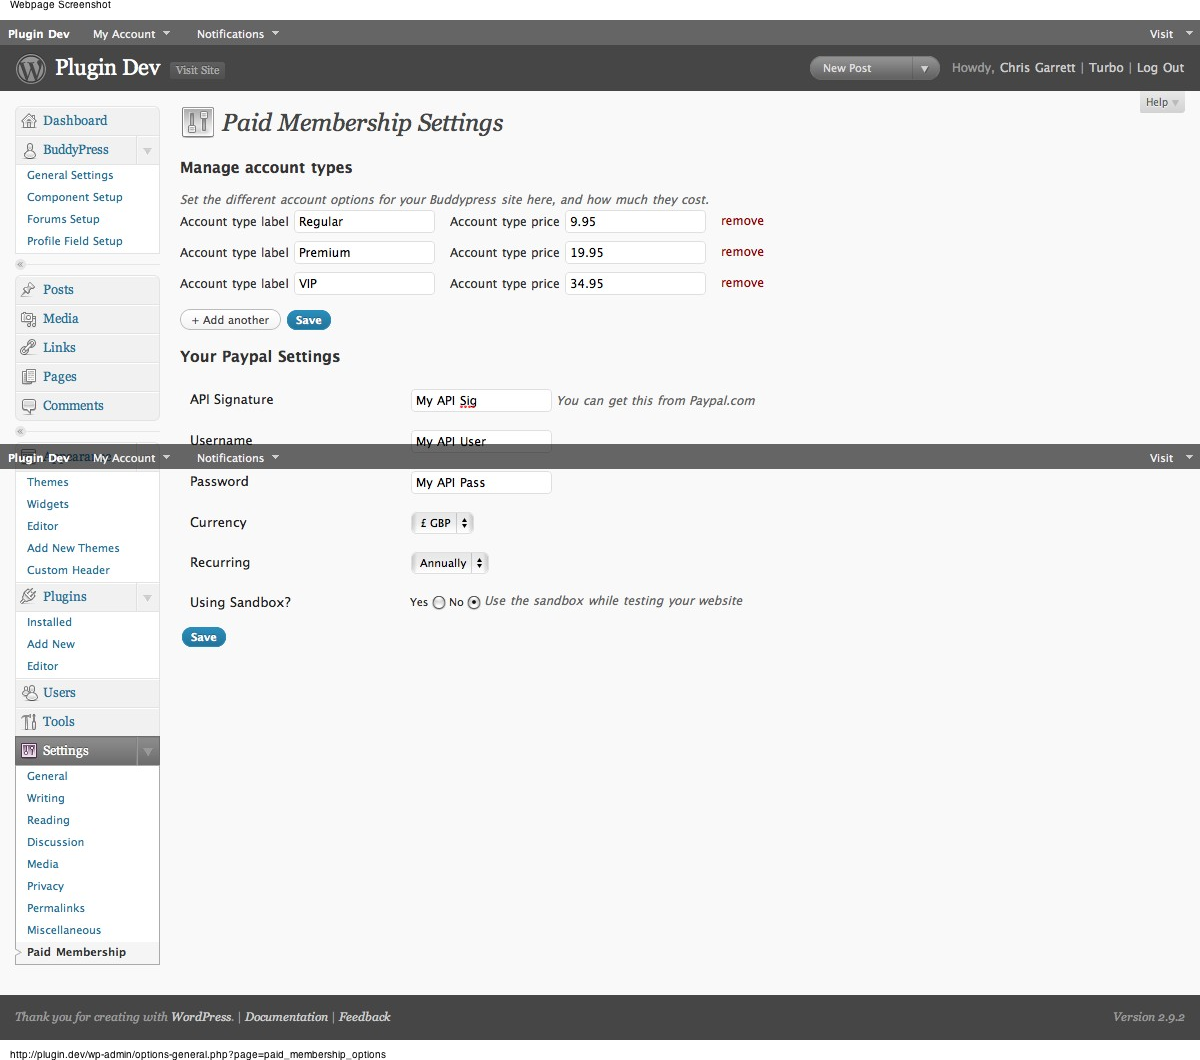The image size is (1200, 1060).
Task: Open the Dashboard menu icon
Action: click(x=29, y=121)
